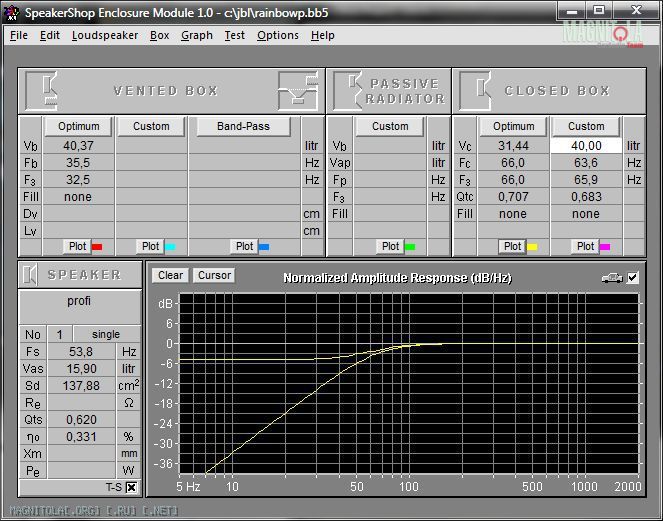Screen dimensions: 663x521
Task: Click the vented optimum F3 value 32,5
Action: click(78, 180)
